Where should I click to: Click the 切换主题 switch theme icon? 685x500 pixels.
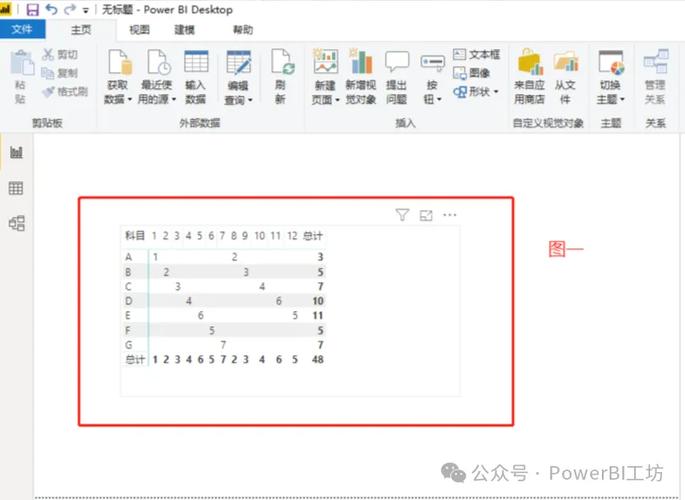click(x=611, y=62)
